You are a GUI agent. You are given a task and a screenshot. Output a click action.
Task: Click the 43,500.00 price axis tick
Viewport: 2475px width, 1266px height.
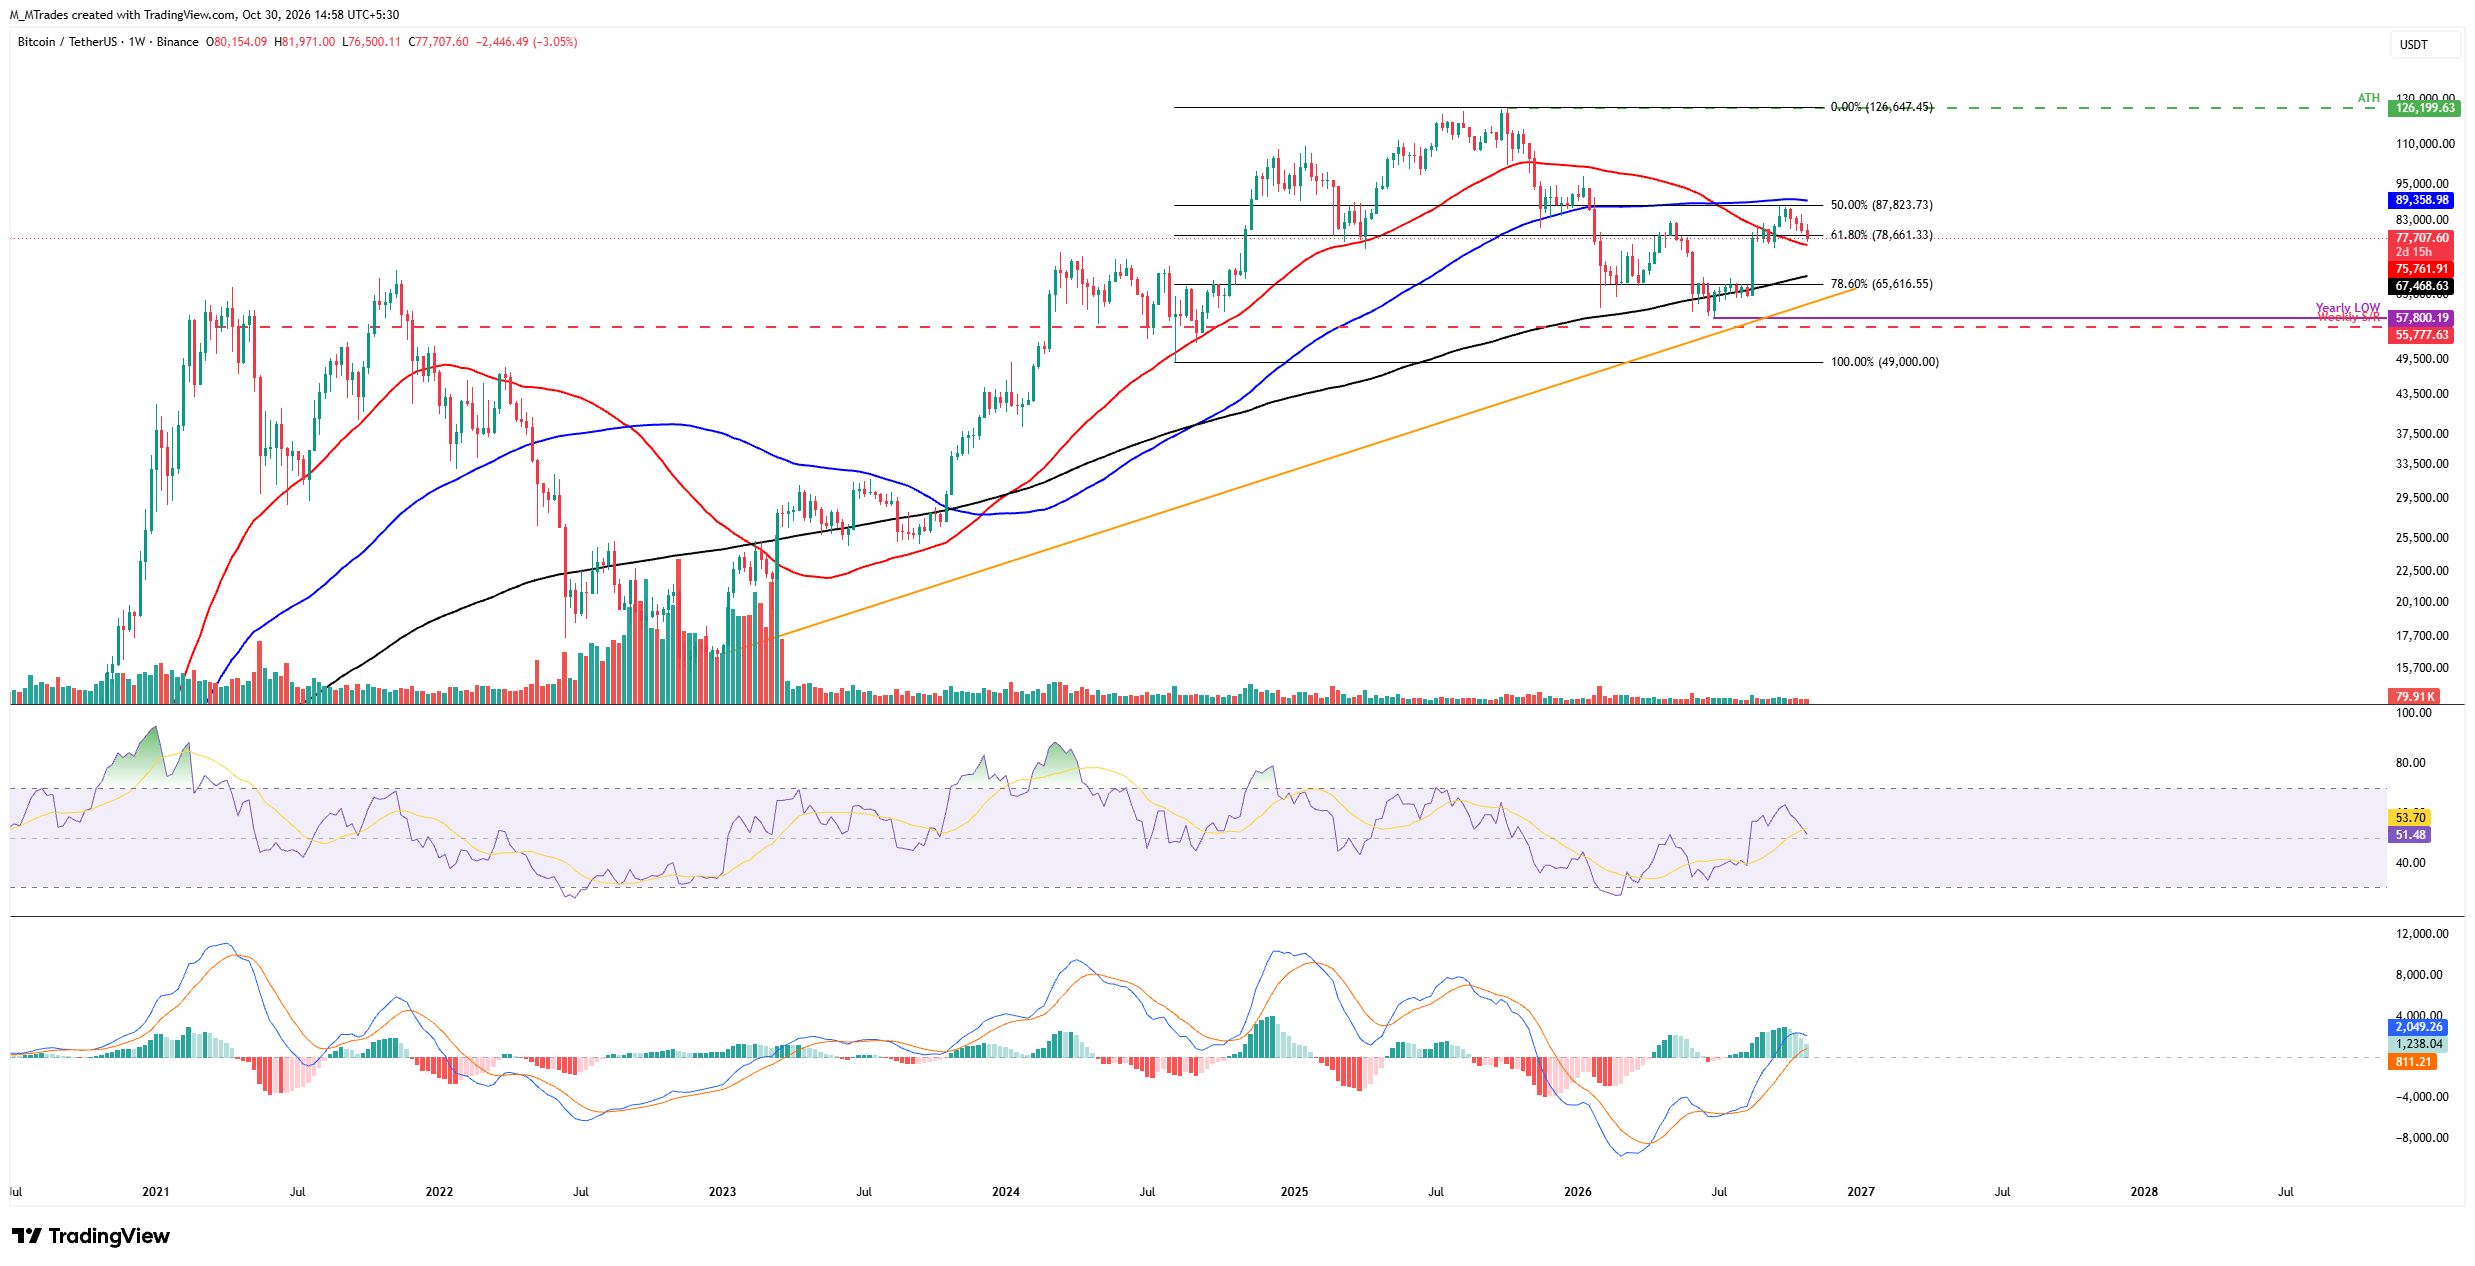2422,394
